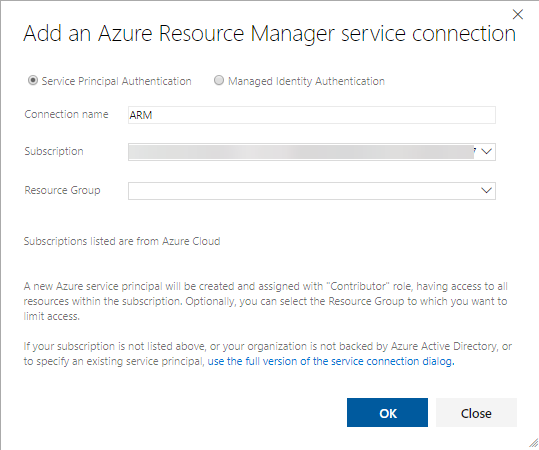Viewport: 539px width, 450px height.
Task: Click the Connection name label
Action: 66,114
